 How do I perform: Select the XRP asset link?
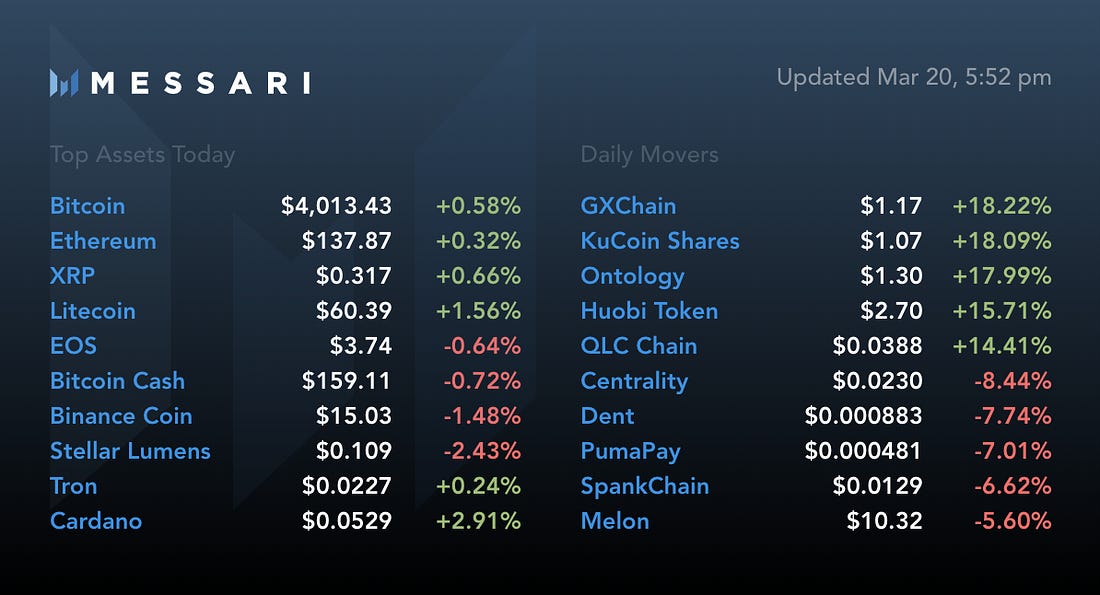tap(72, 276)
